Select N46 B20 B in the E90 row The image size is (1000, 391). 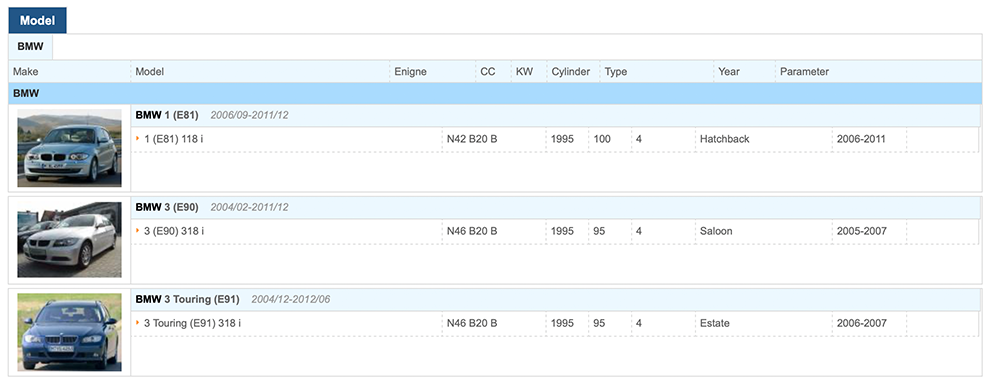pos(472,232)
